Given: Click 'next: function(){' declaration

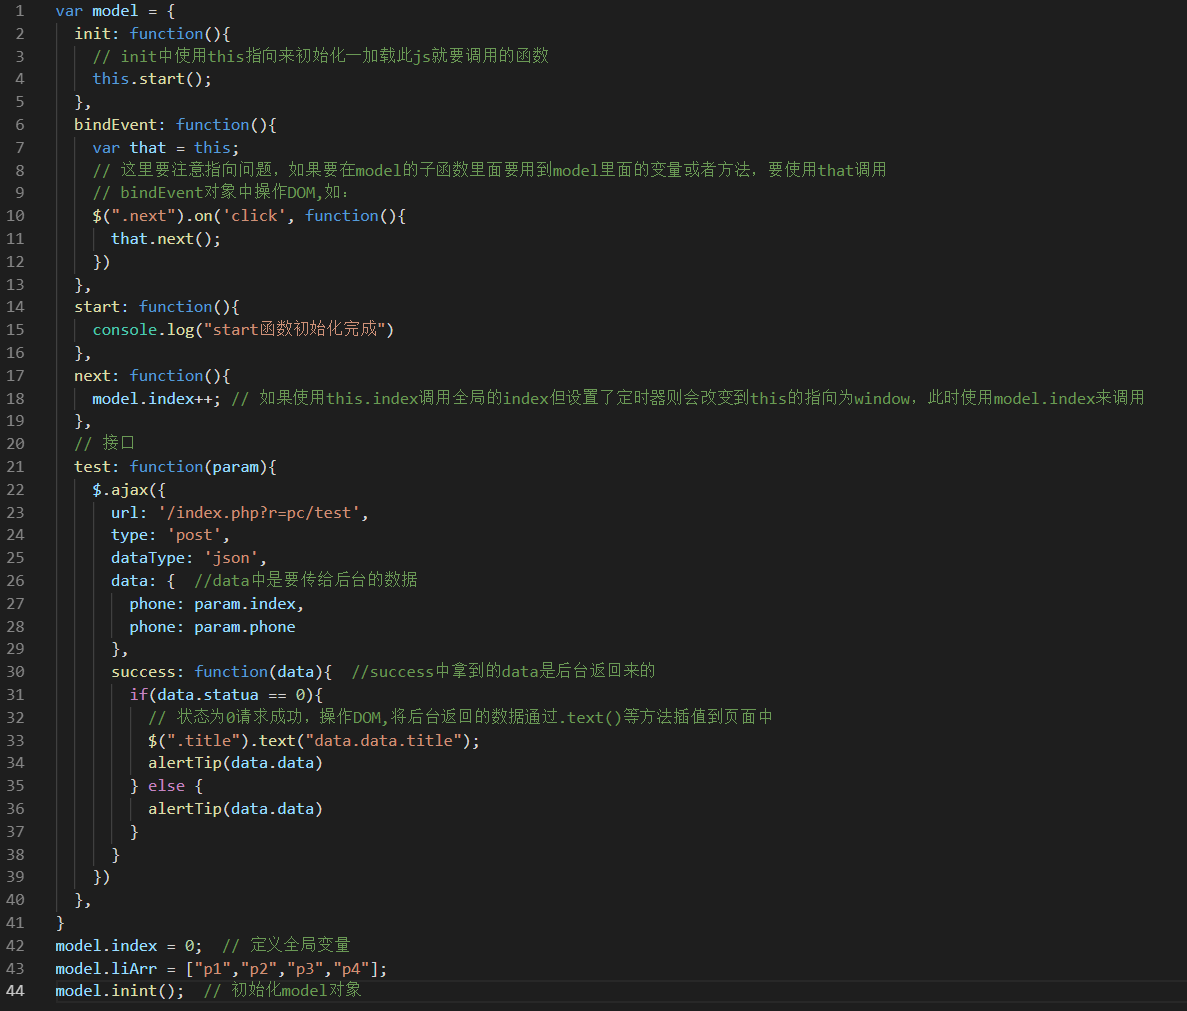Looking at the screenshot, I should [152, 376].
